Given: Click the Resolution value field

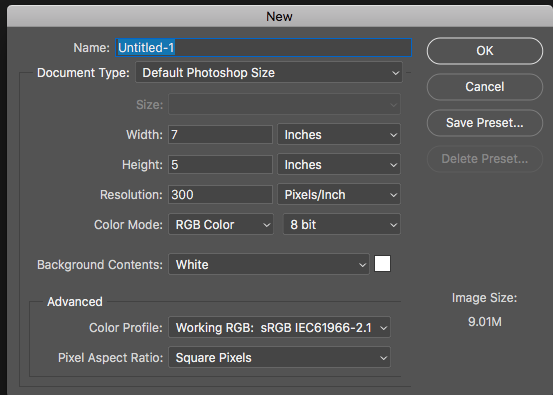Looking at the screenshot, I should 220,194.
